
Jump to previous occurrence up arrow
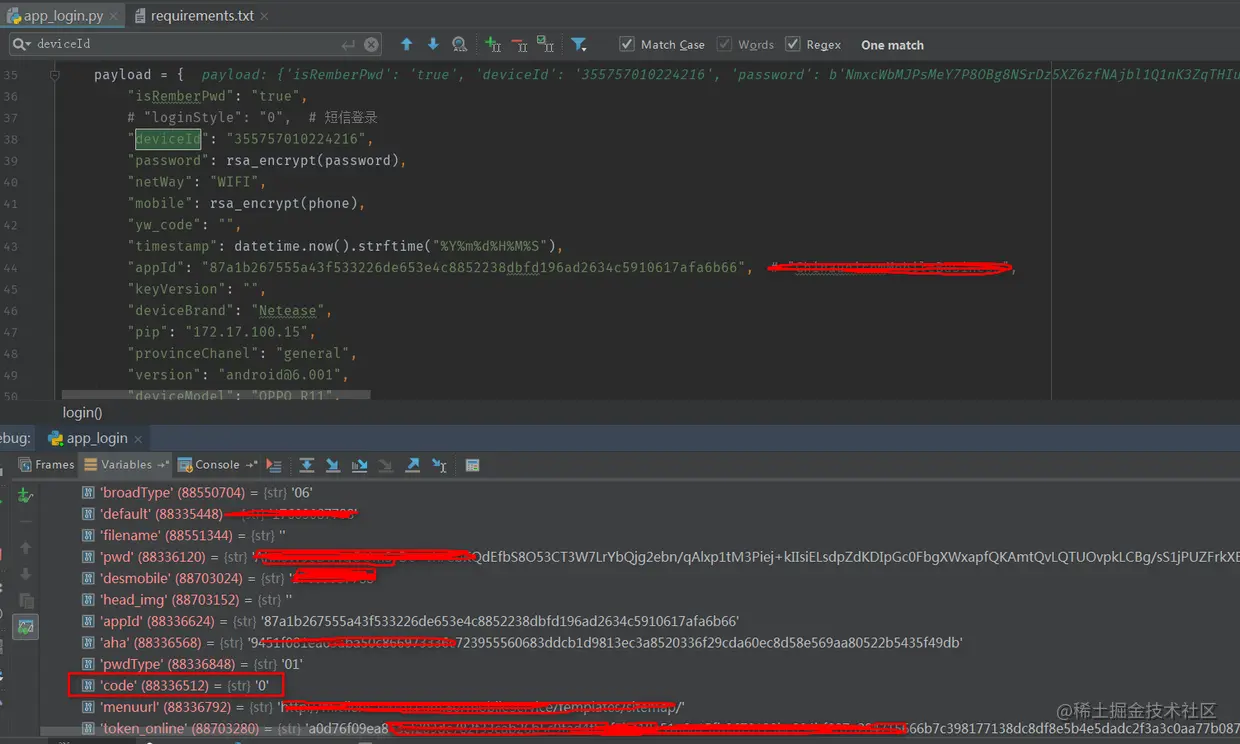click(406, 44)
